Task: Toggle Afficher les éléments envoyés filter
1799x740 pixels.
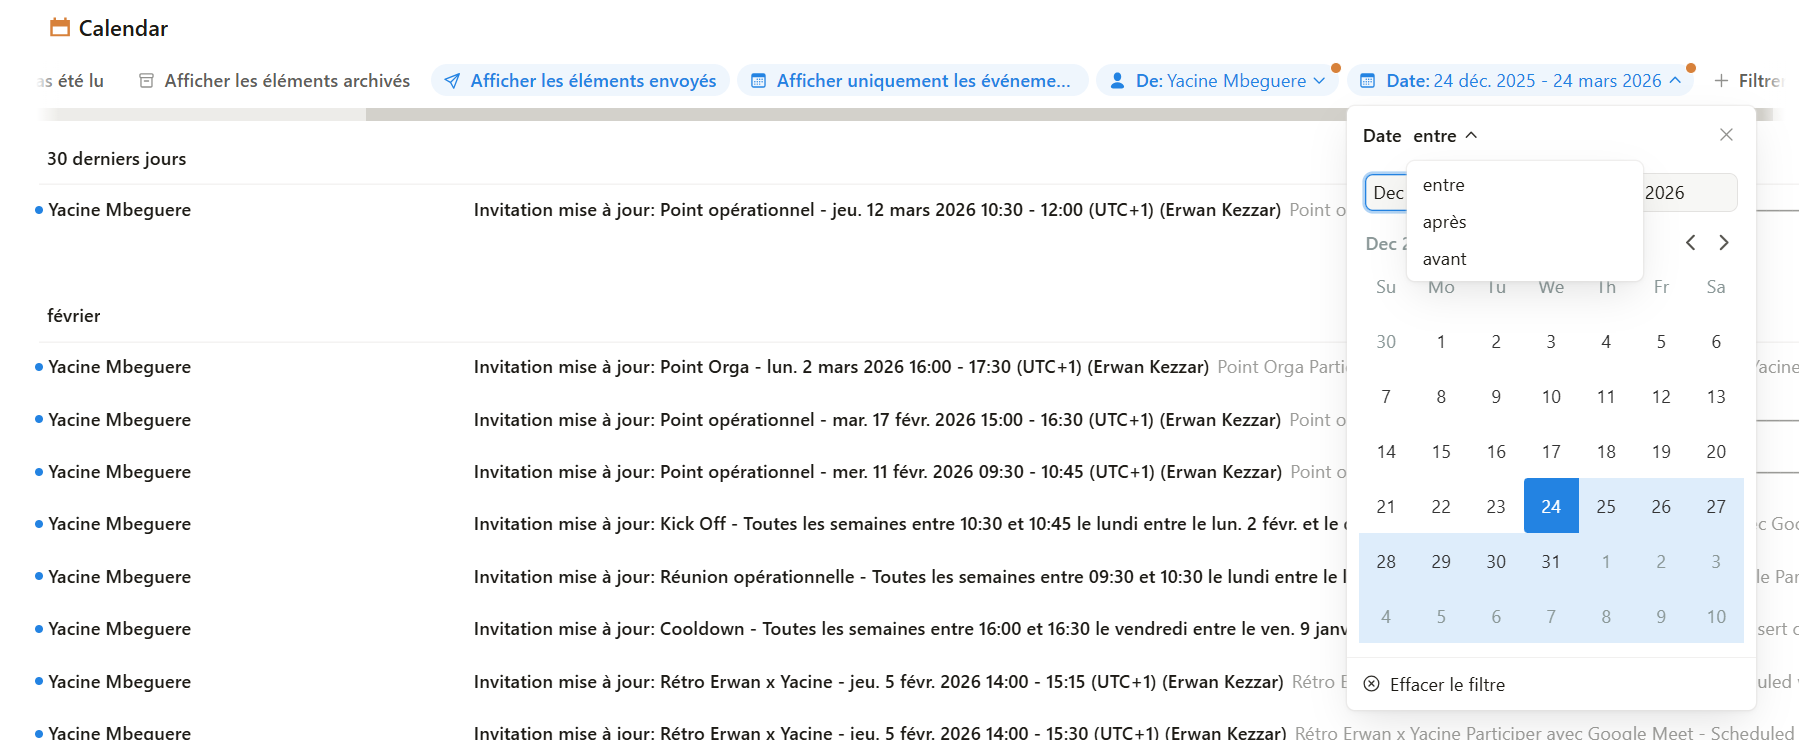Action: click(x=581, y=81)
